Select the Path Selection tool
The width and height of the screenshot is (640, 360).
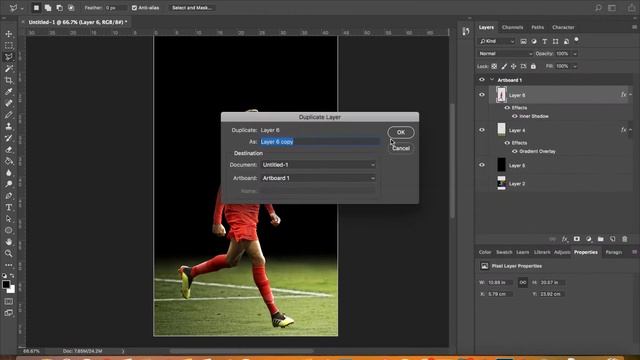pyautogui.click(x=9, y=219)
